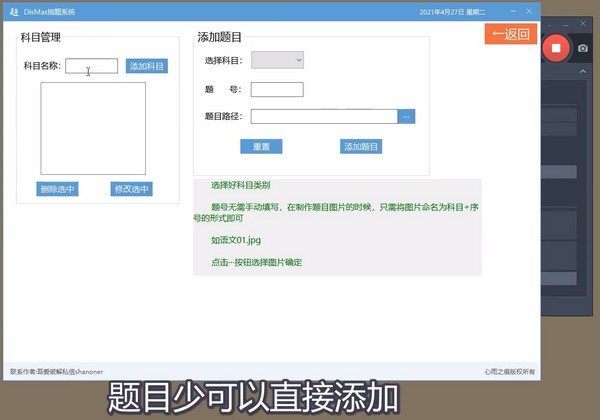Screen dimensions: 600x420
Task: Focus the 题目路径 path field
Action: 324,116
